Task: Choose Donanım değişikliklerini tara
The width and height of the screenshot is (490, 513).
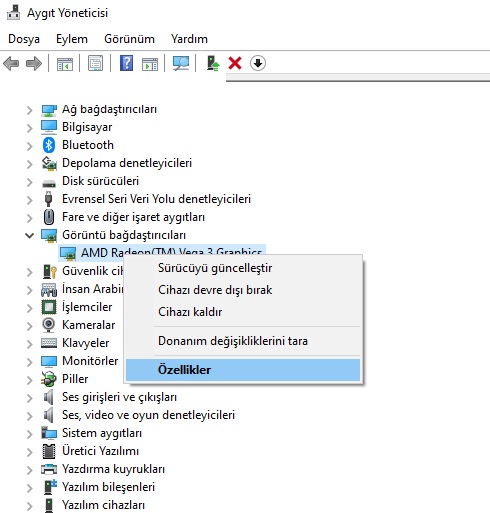Action: click(243, 341)
